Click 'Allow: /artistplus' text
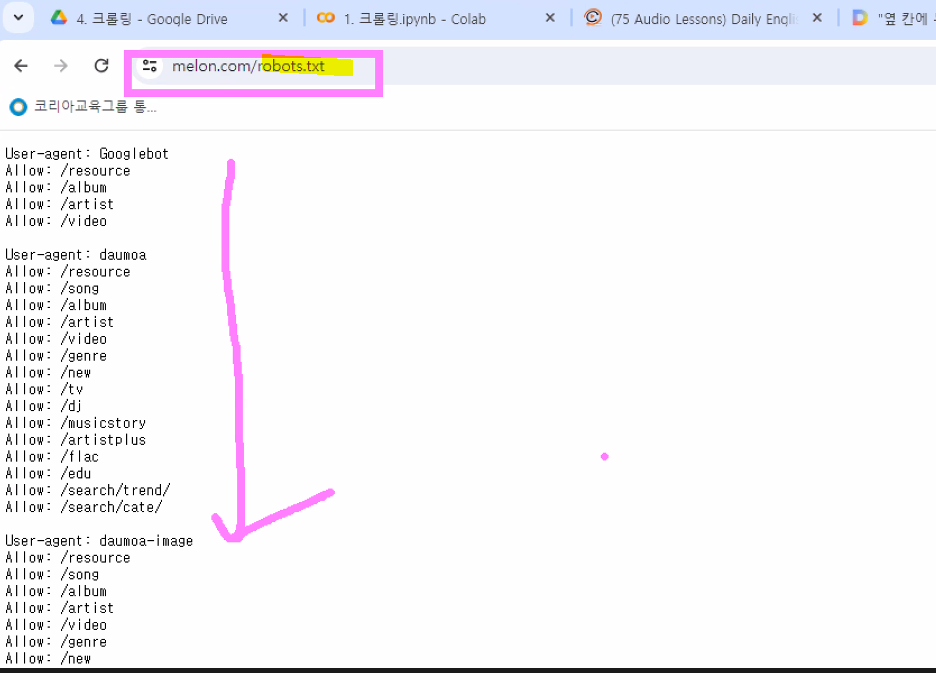The width and height of the screenshot is (936, 673). (76, 440)
